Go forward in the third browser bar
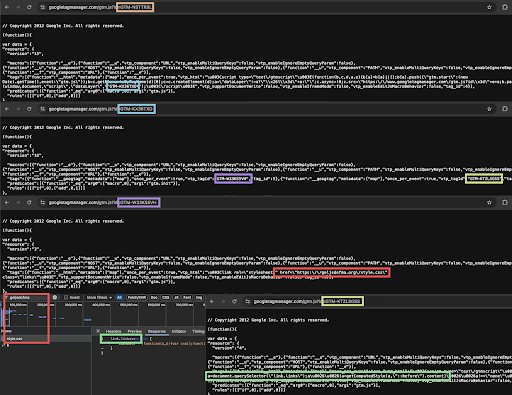The image size is (512, 395). 18,202
